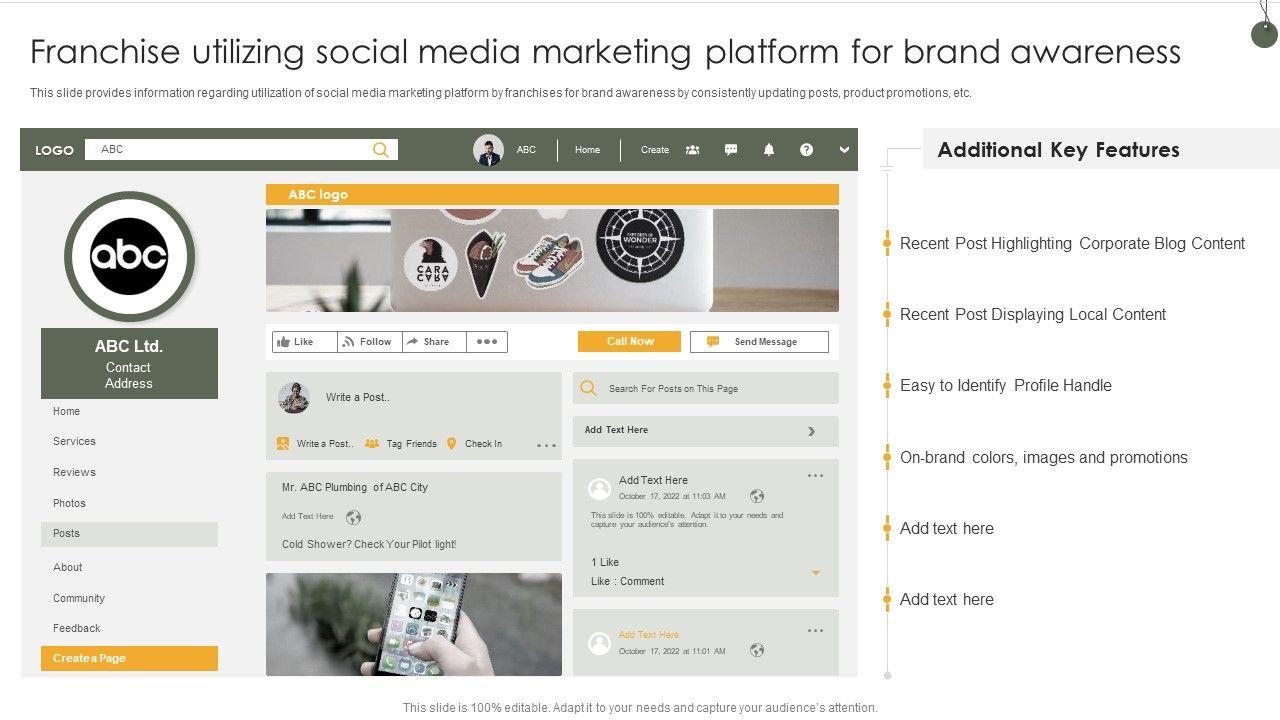The height and width of the screenshot is (720, 1280).
Task: Click the Like button with thumbs-up
Action: tap(304, 342)
